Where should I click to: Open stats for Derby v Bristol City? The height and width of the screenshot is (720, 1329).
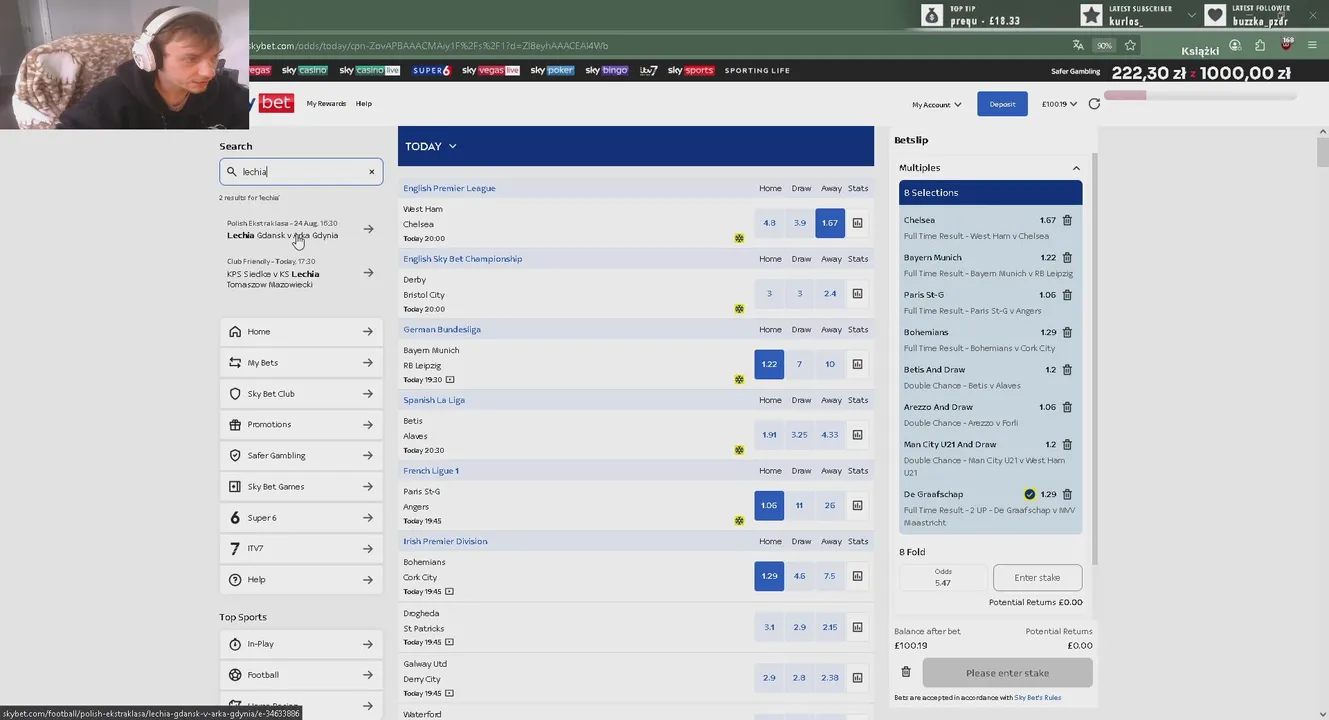(857, 294)
